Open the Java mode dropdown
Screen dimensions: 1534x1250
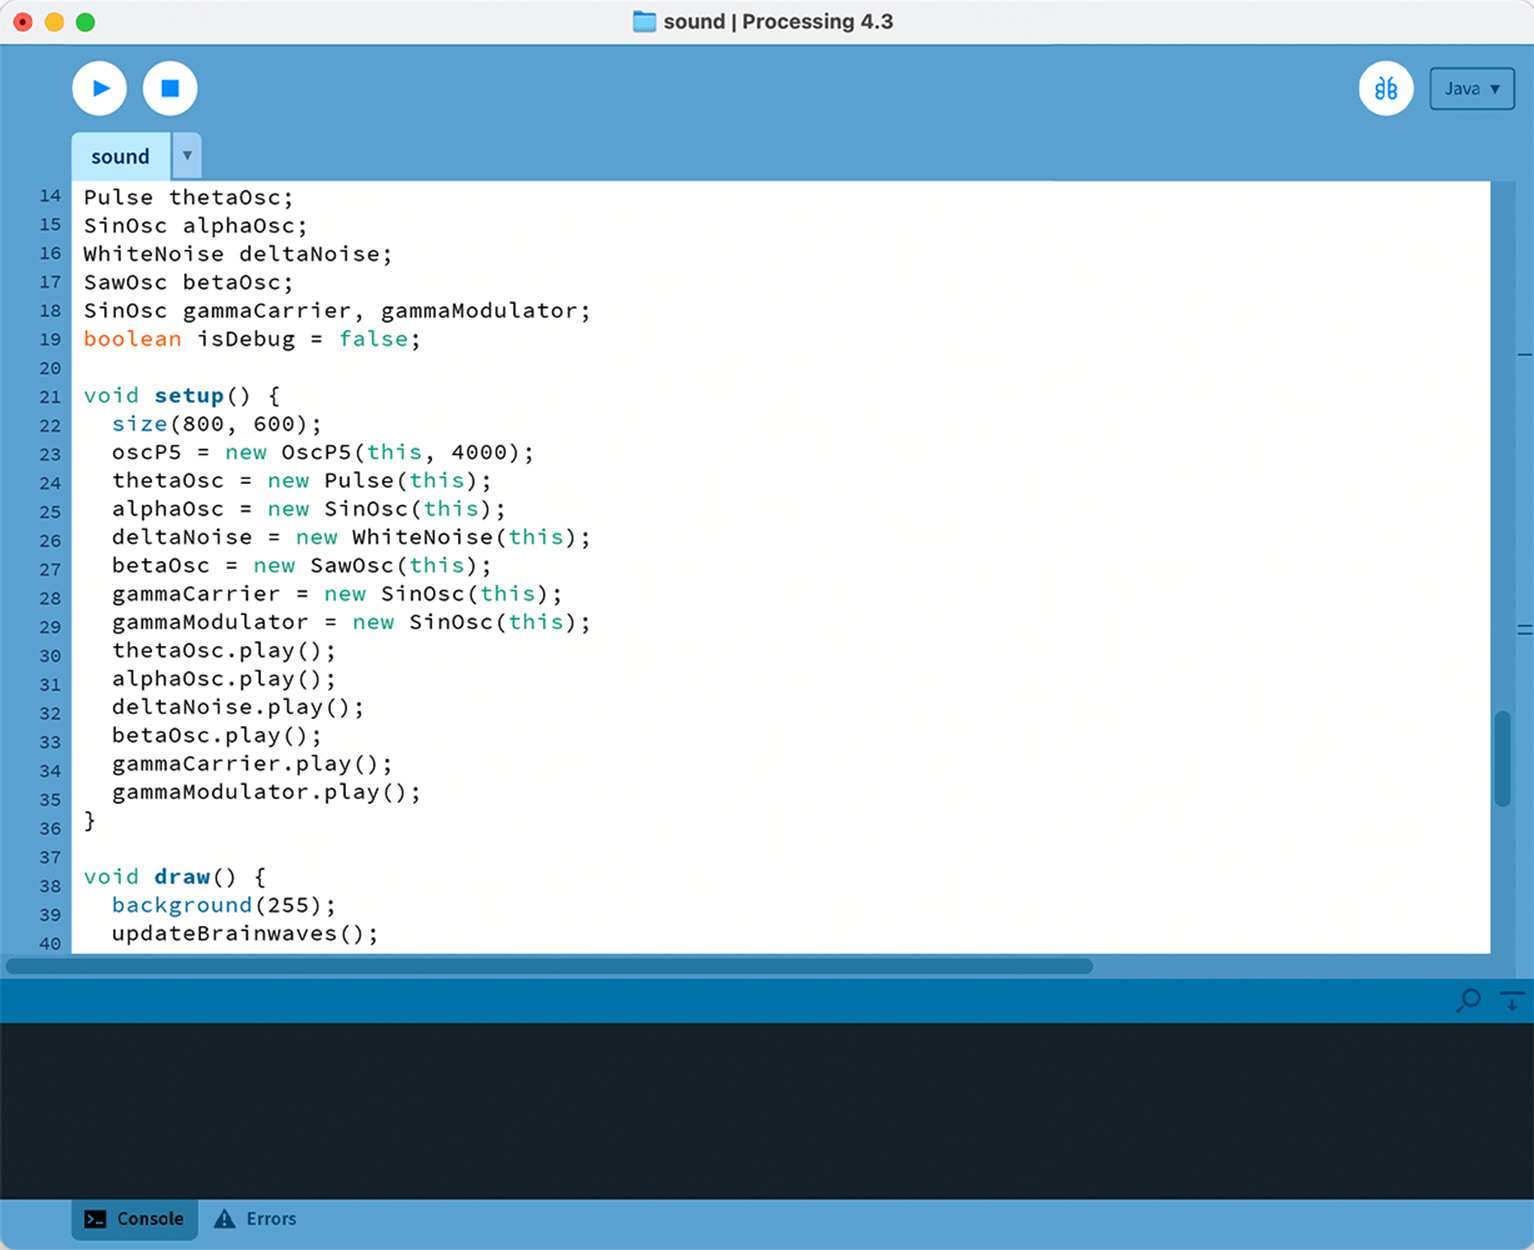pos(1471,89)
